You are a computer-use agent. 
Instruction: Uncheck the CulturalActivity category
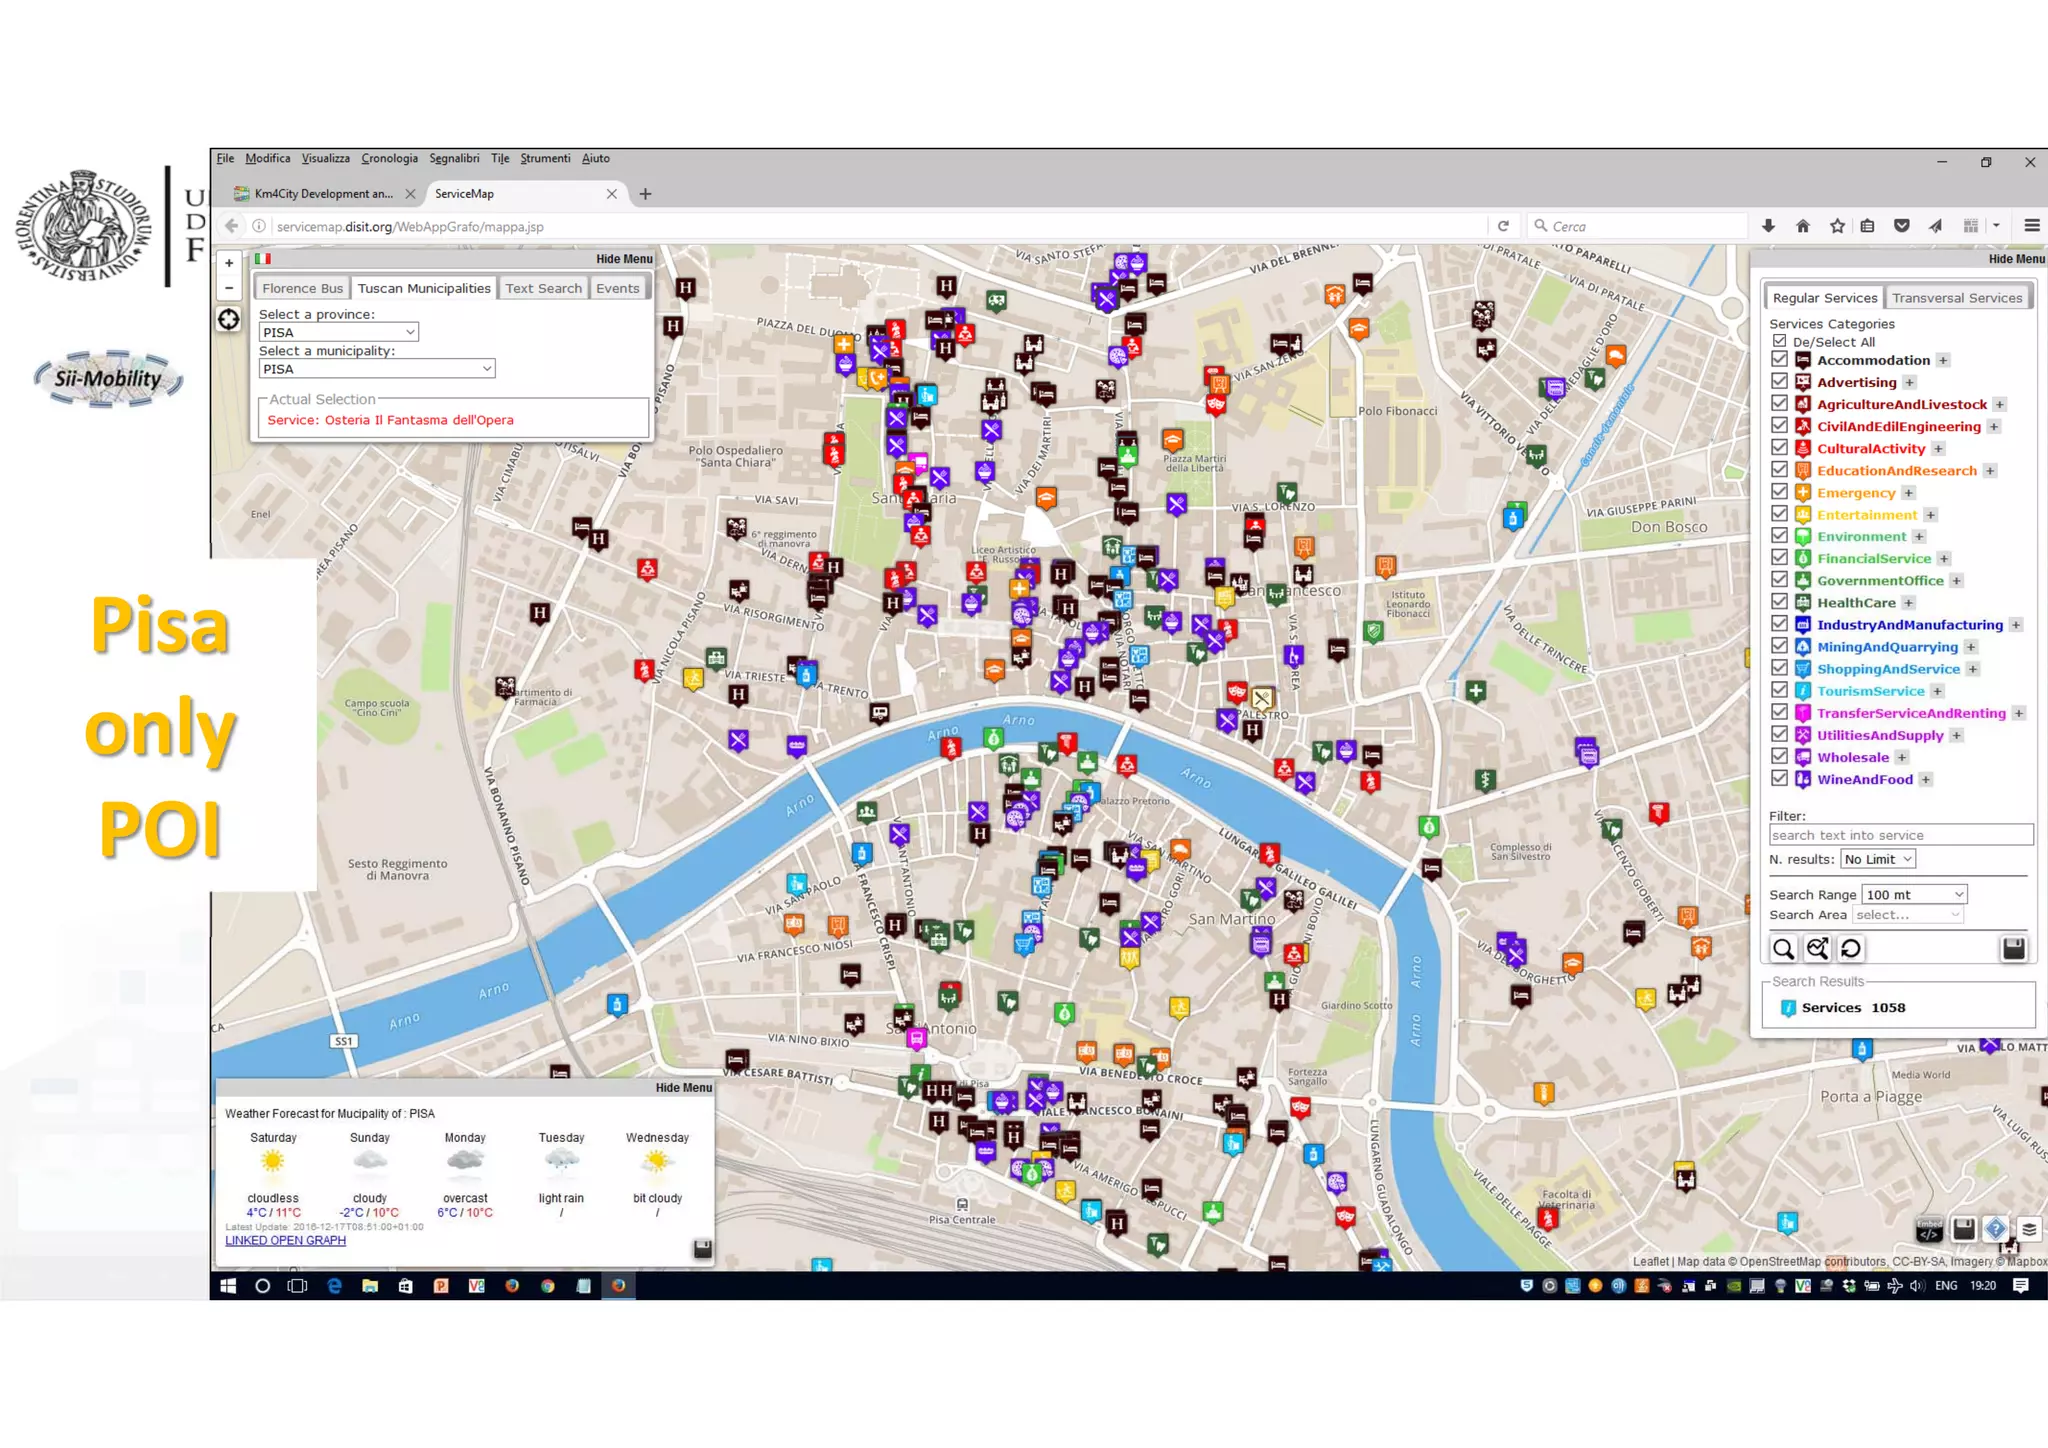[1779, 447]
